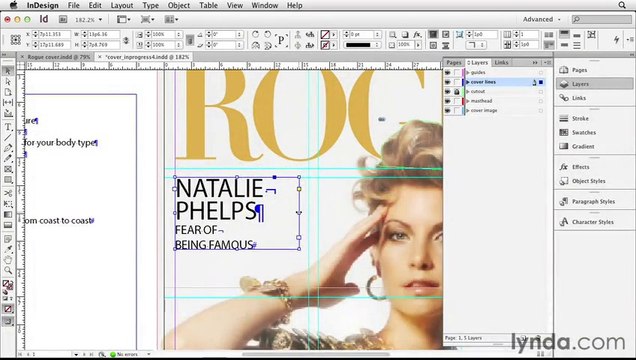The height and width of the screenshot is (360, 636).
Task: Select the Scissors tool
Action: [8, 193]
